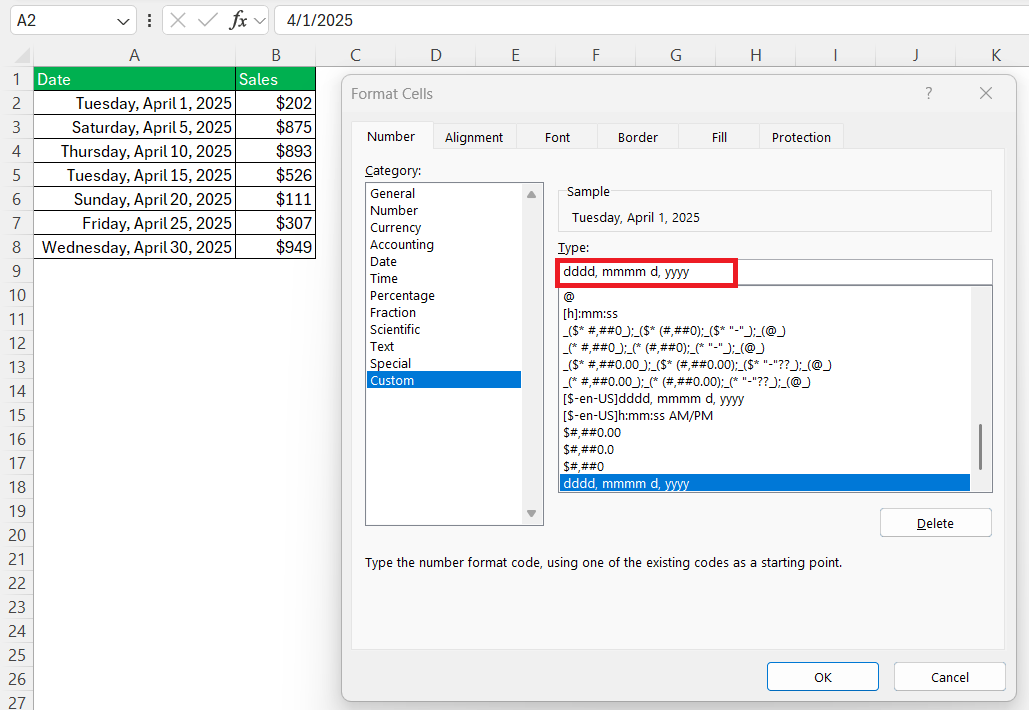Expand the Name Box dropdown arrow

[123, 21]
